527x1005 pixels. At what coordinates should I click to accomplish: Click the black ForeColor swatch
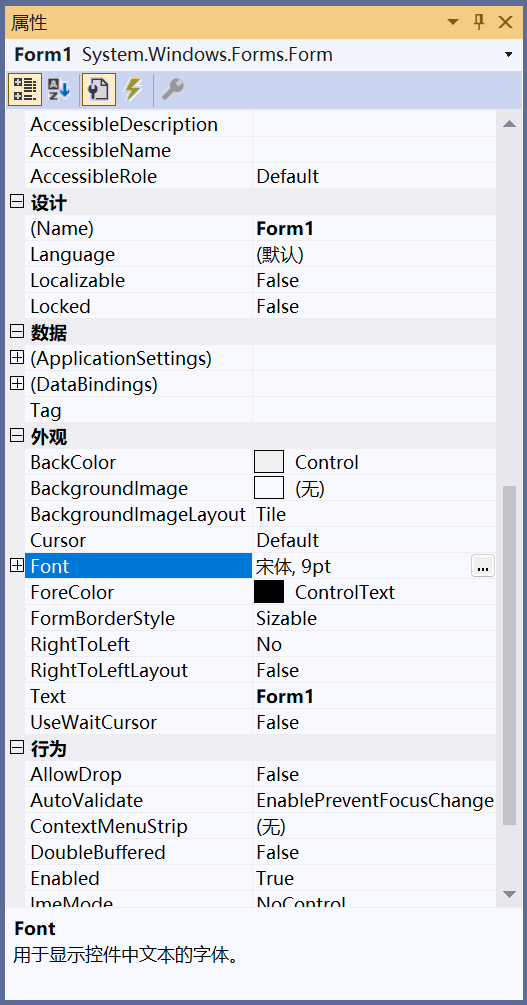click(x=269, y=592)
